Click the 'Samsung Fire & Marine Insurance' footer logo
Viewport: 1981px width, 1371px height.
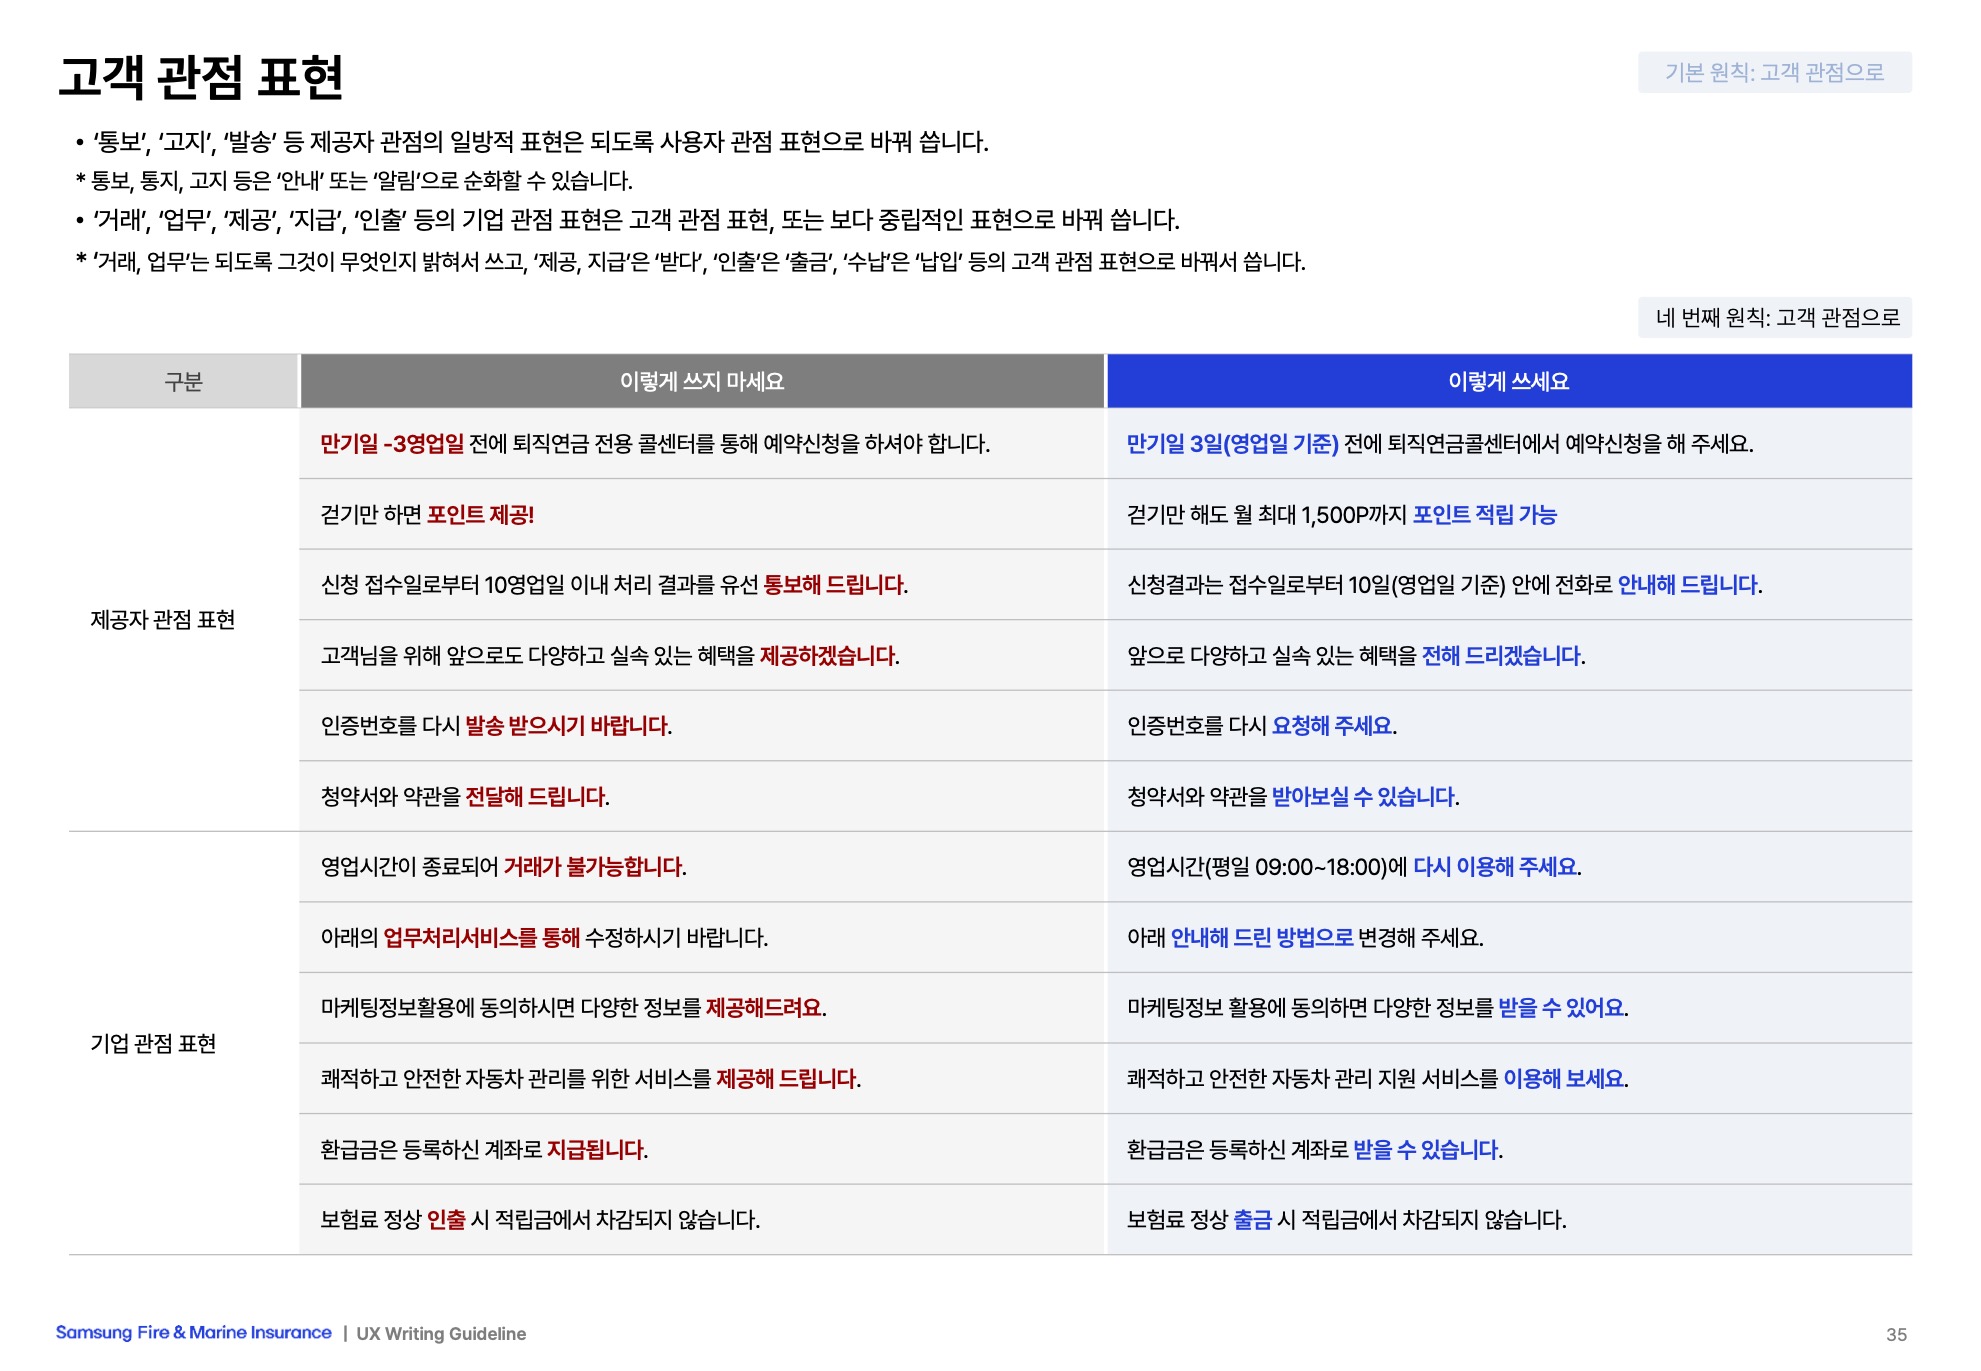tap(193, 1333)
